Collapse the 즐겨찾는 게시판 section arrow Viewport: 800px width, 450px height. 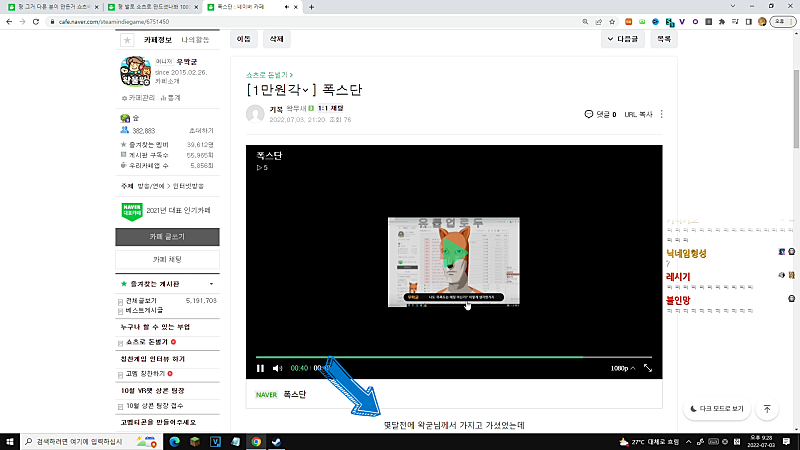click(211, 284)
